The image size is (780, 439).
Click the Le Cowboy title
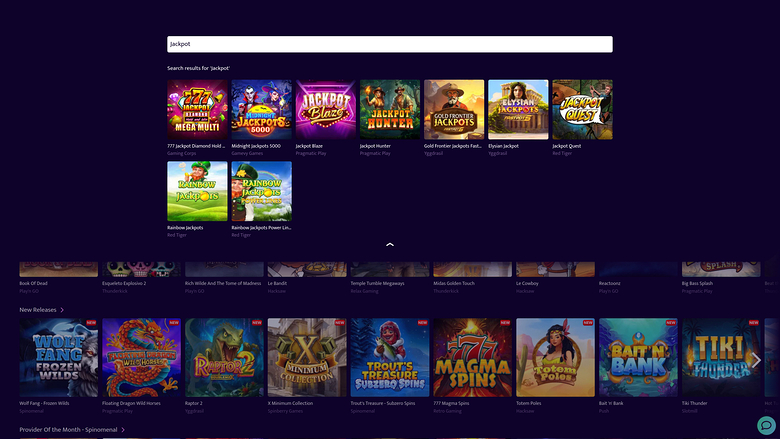click(527, 283)
